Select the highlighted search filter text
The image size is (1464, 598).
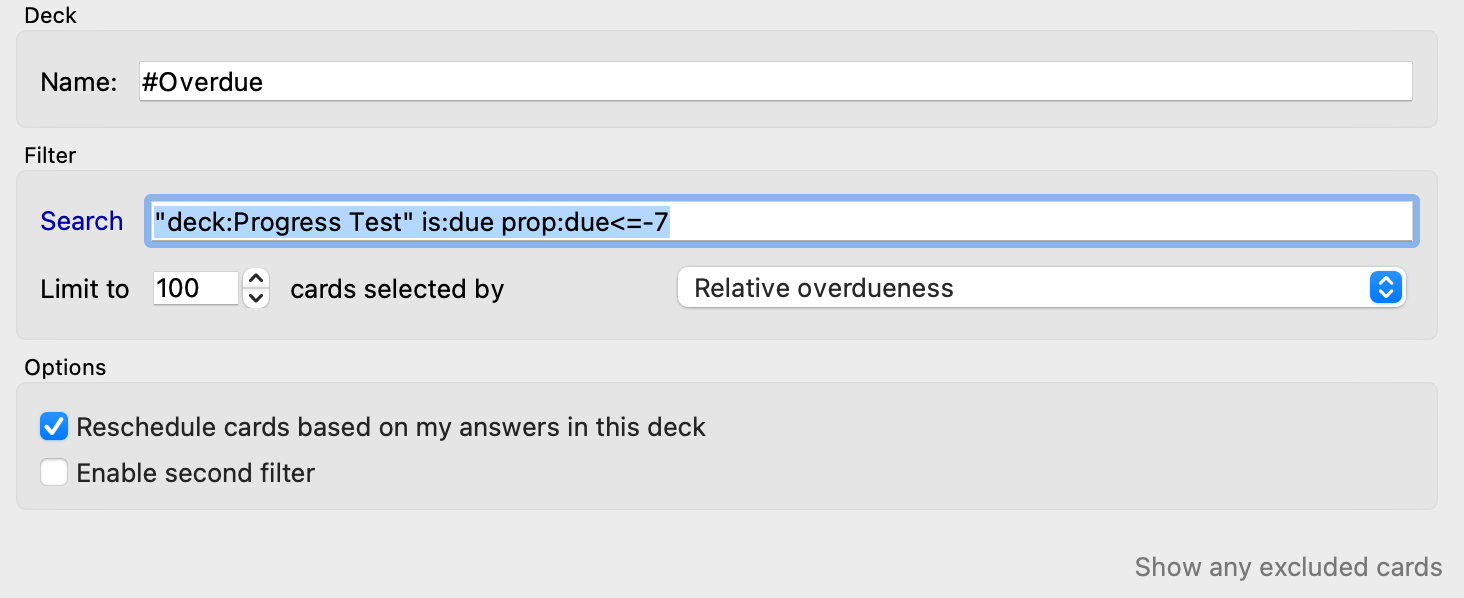(x=410, y=221)
